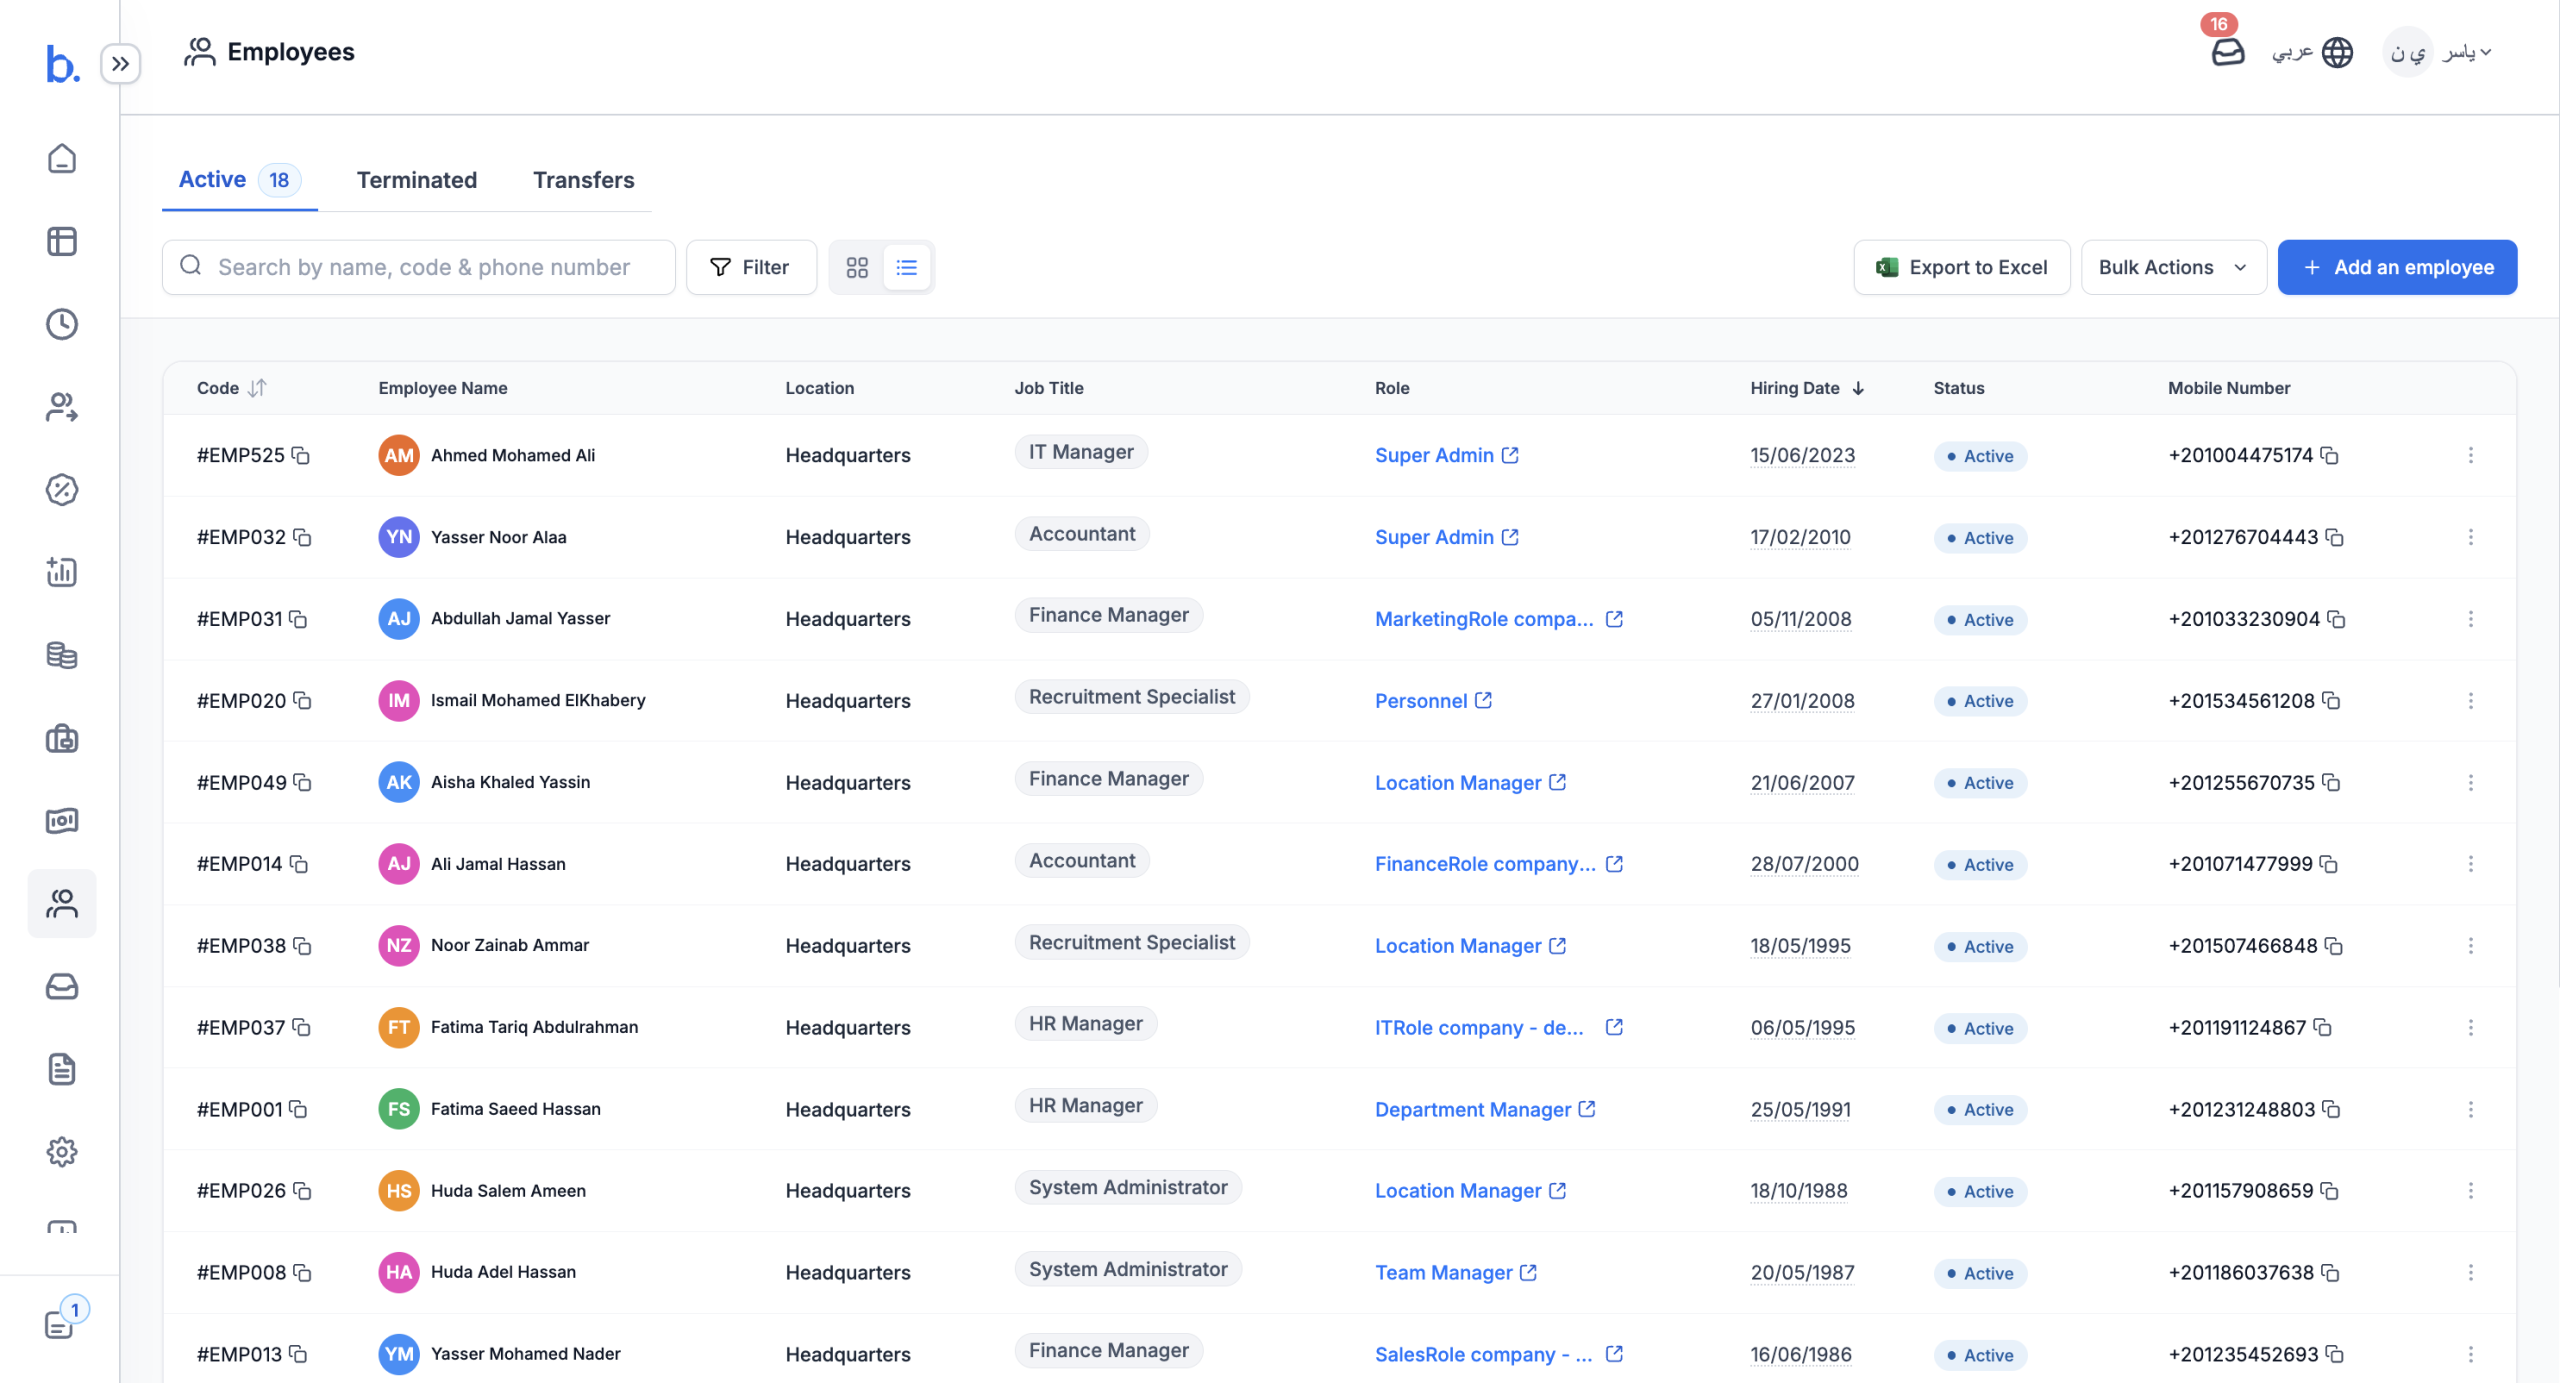The image size is (2560, 1383).
Task: Open FinanceRole company link
Action: 1499,864
